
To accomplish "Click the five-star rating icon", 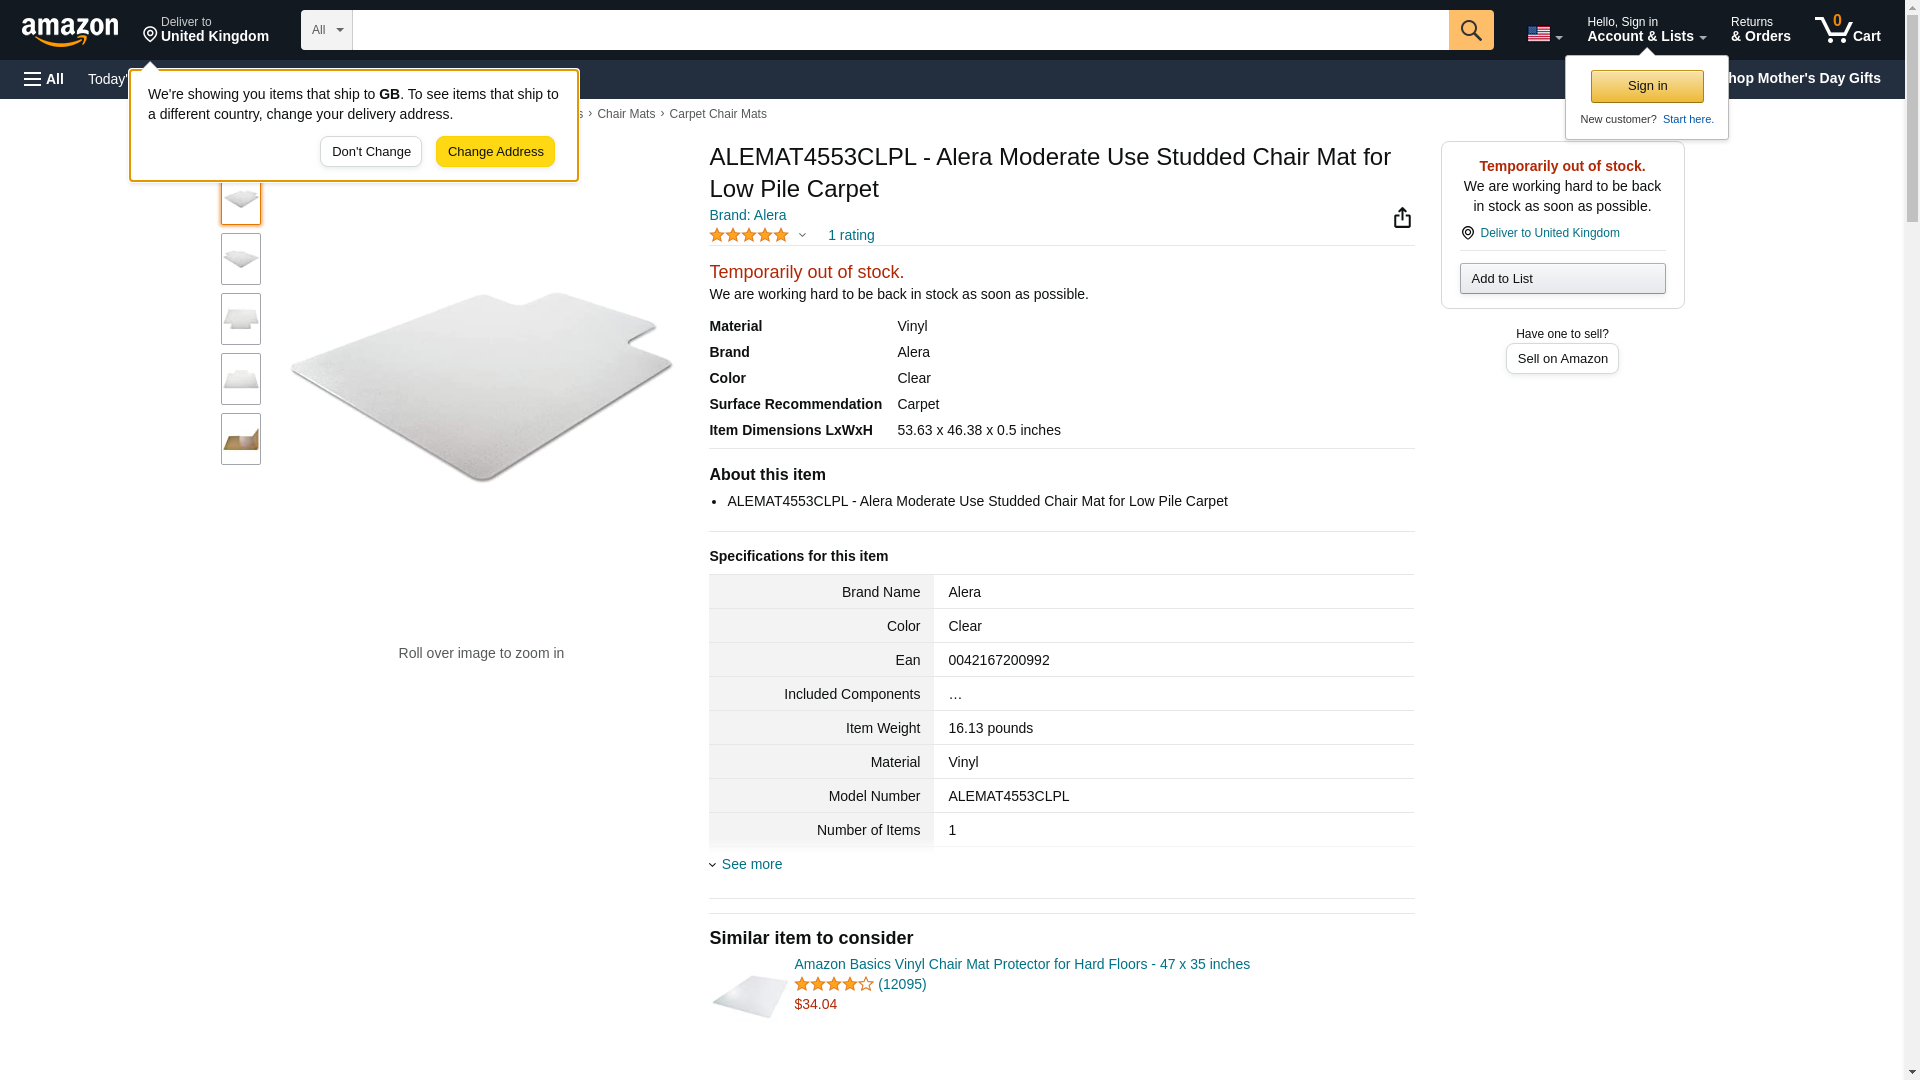I will [749, 235].
